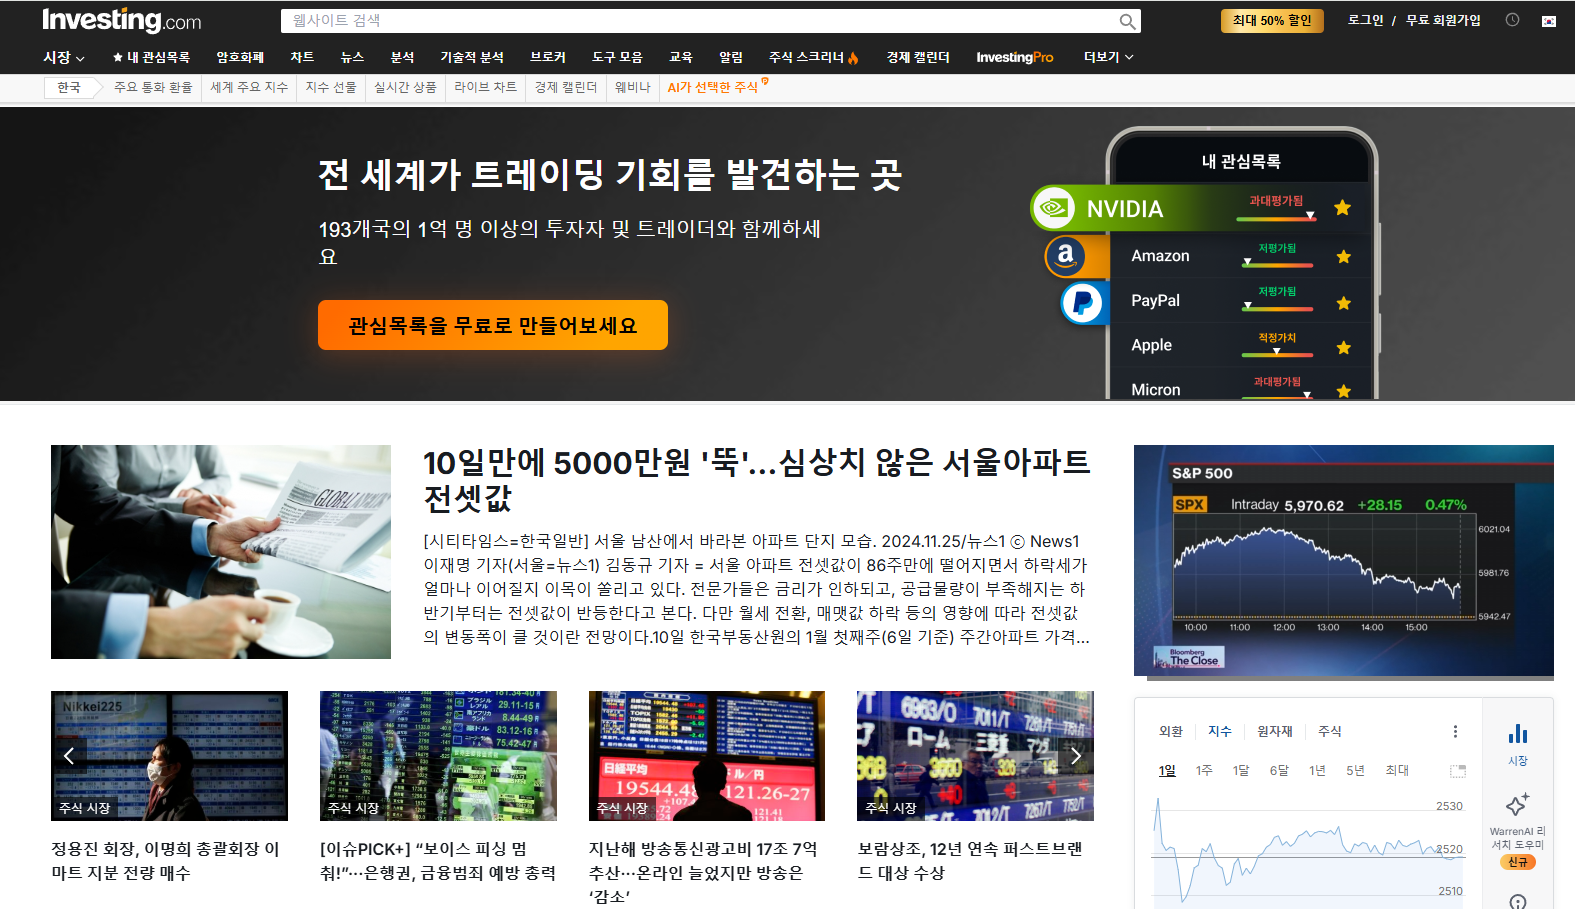Click the 로그인 link
This screenshot has height=909, width=1575.
[1365, 20]
